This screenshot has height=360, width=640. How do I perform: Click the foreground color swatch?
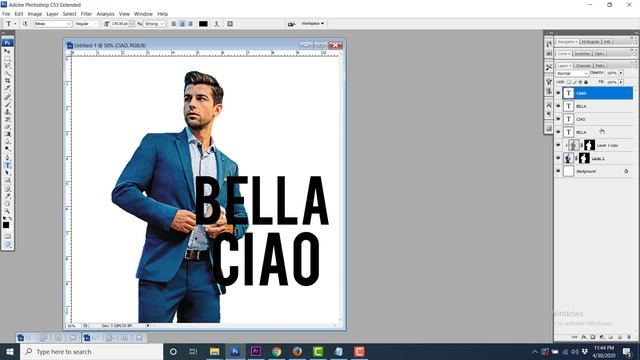coord(6,225)
